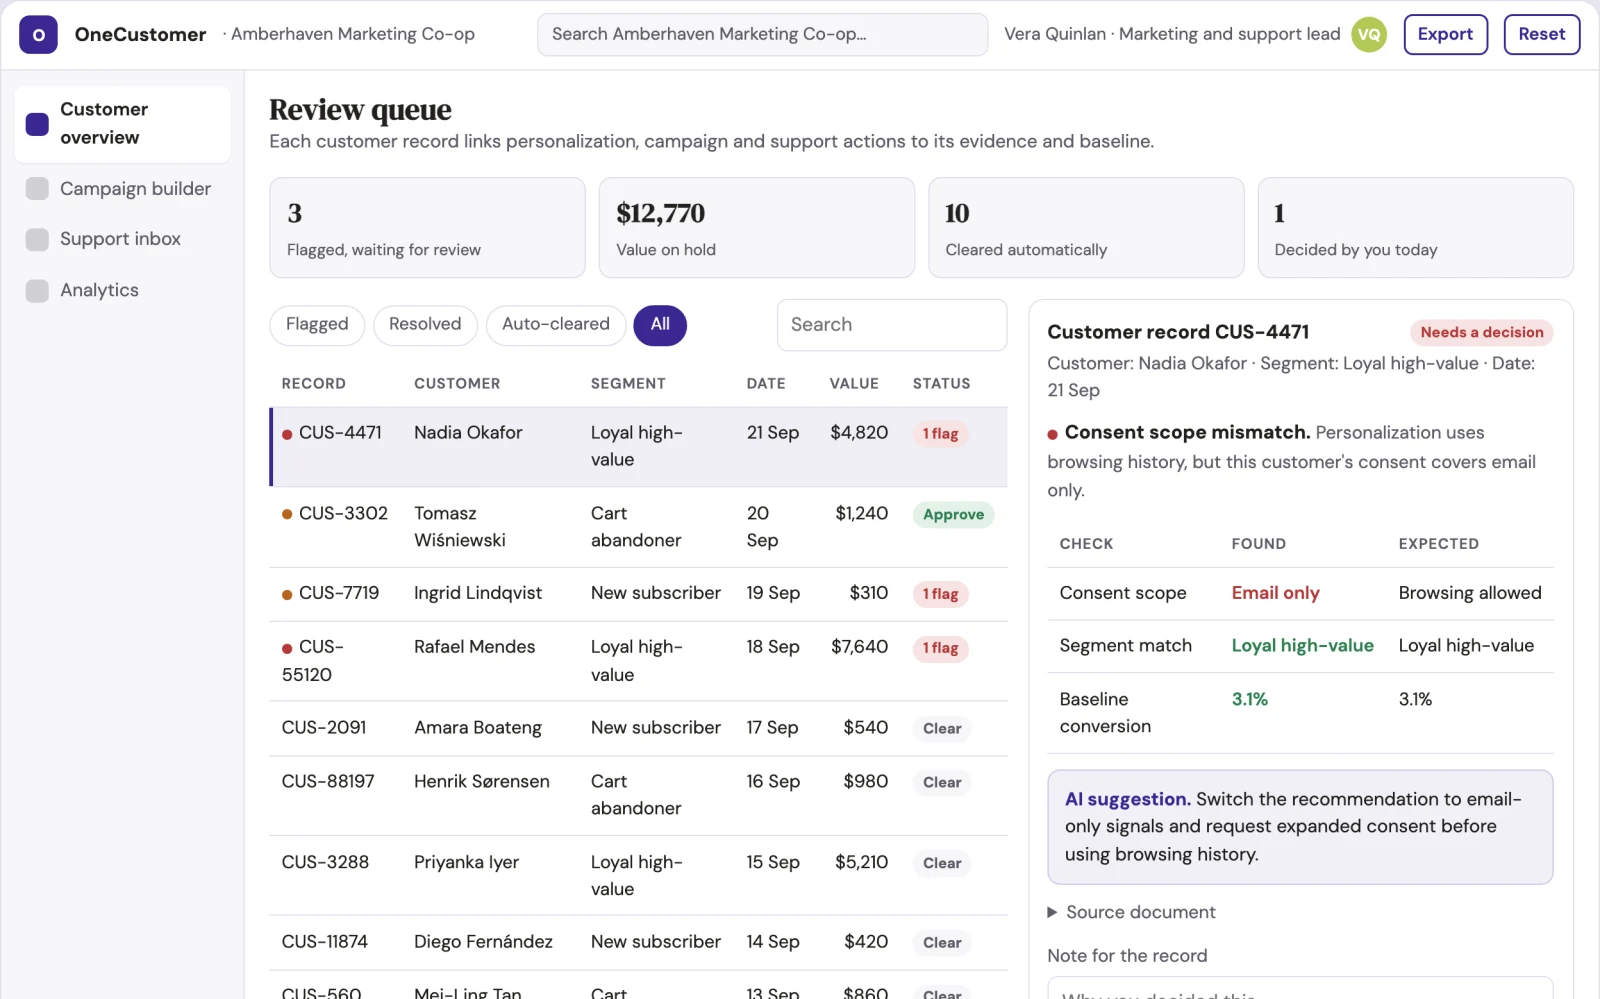Click the DATE column header
Viewport: 1600px width, 999px height.
pos(766,384)
